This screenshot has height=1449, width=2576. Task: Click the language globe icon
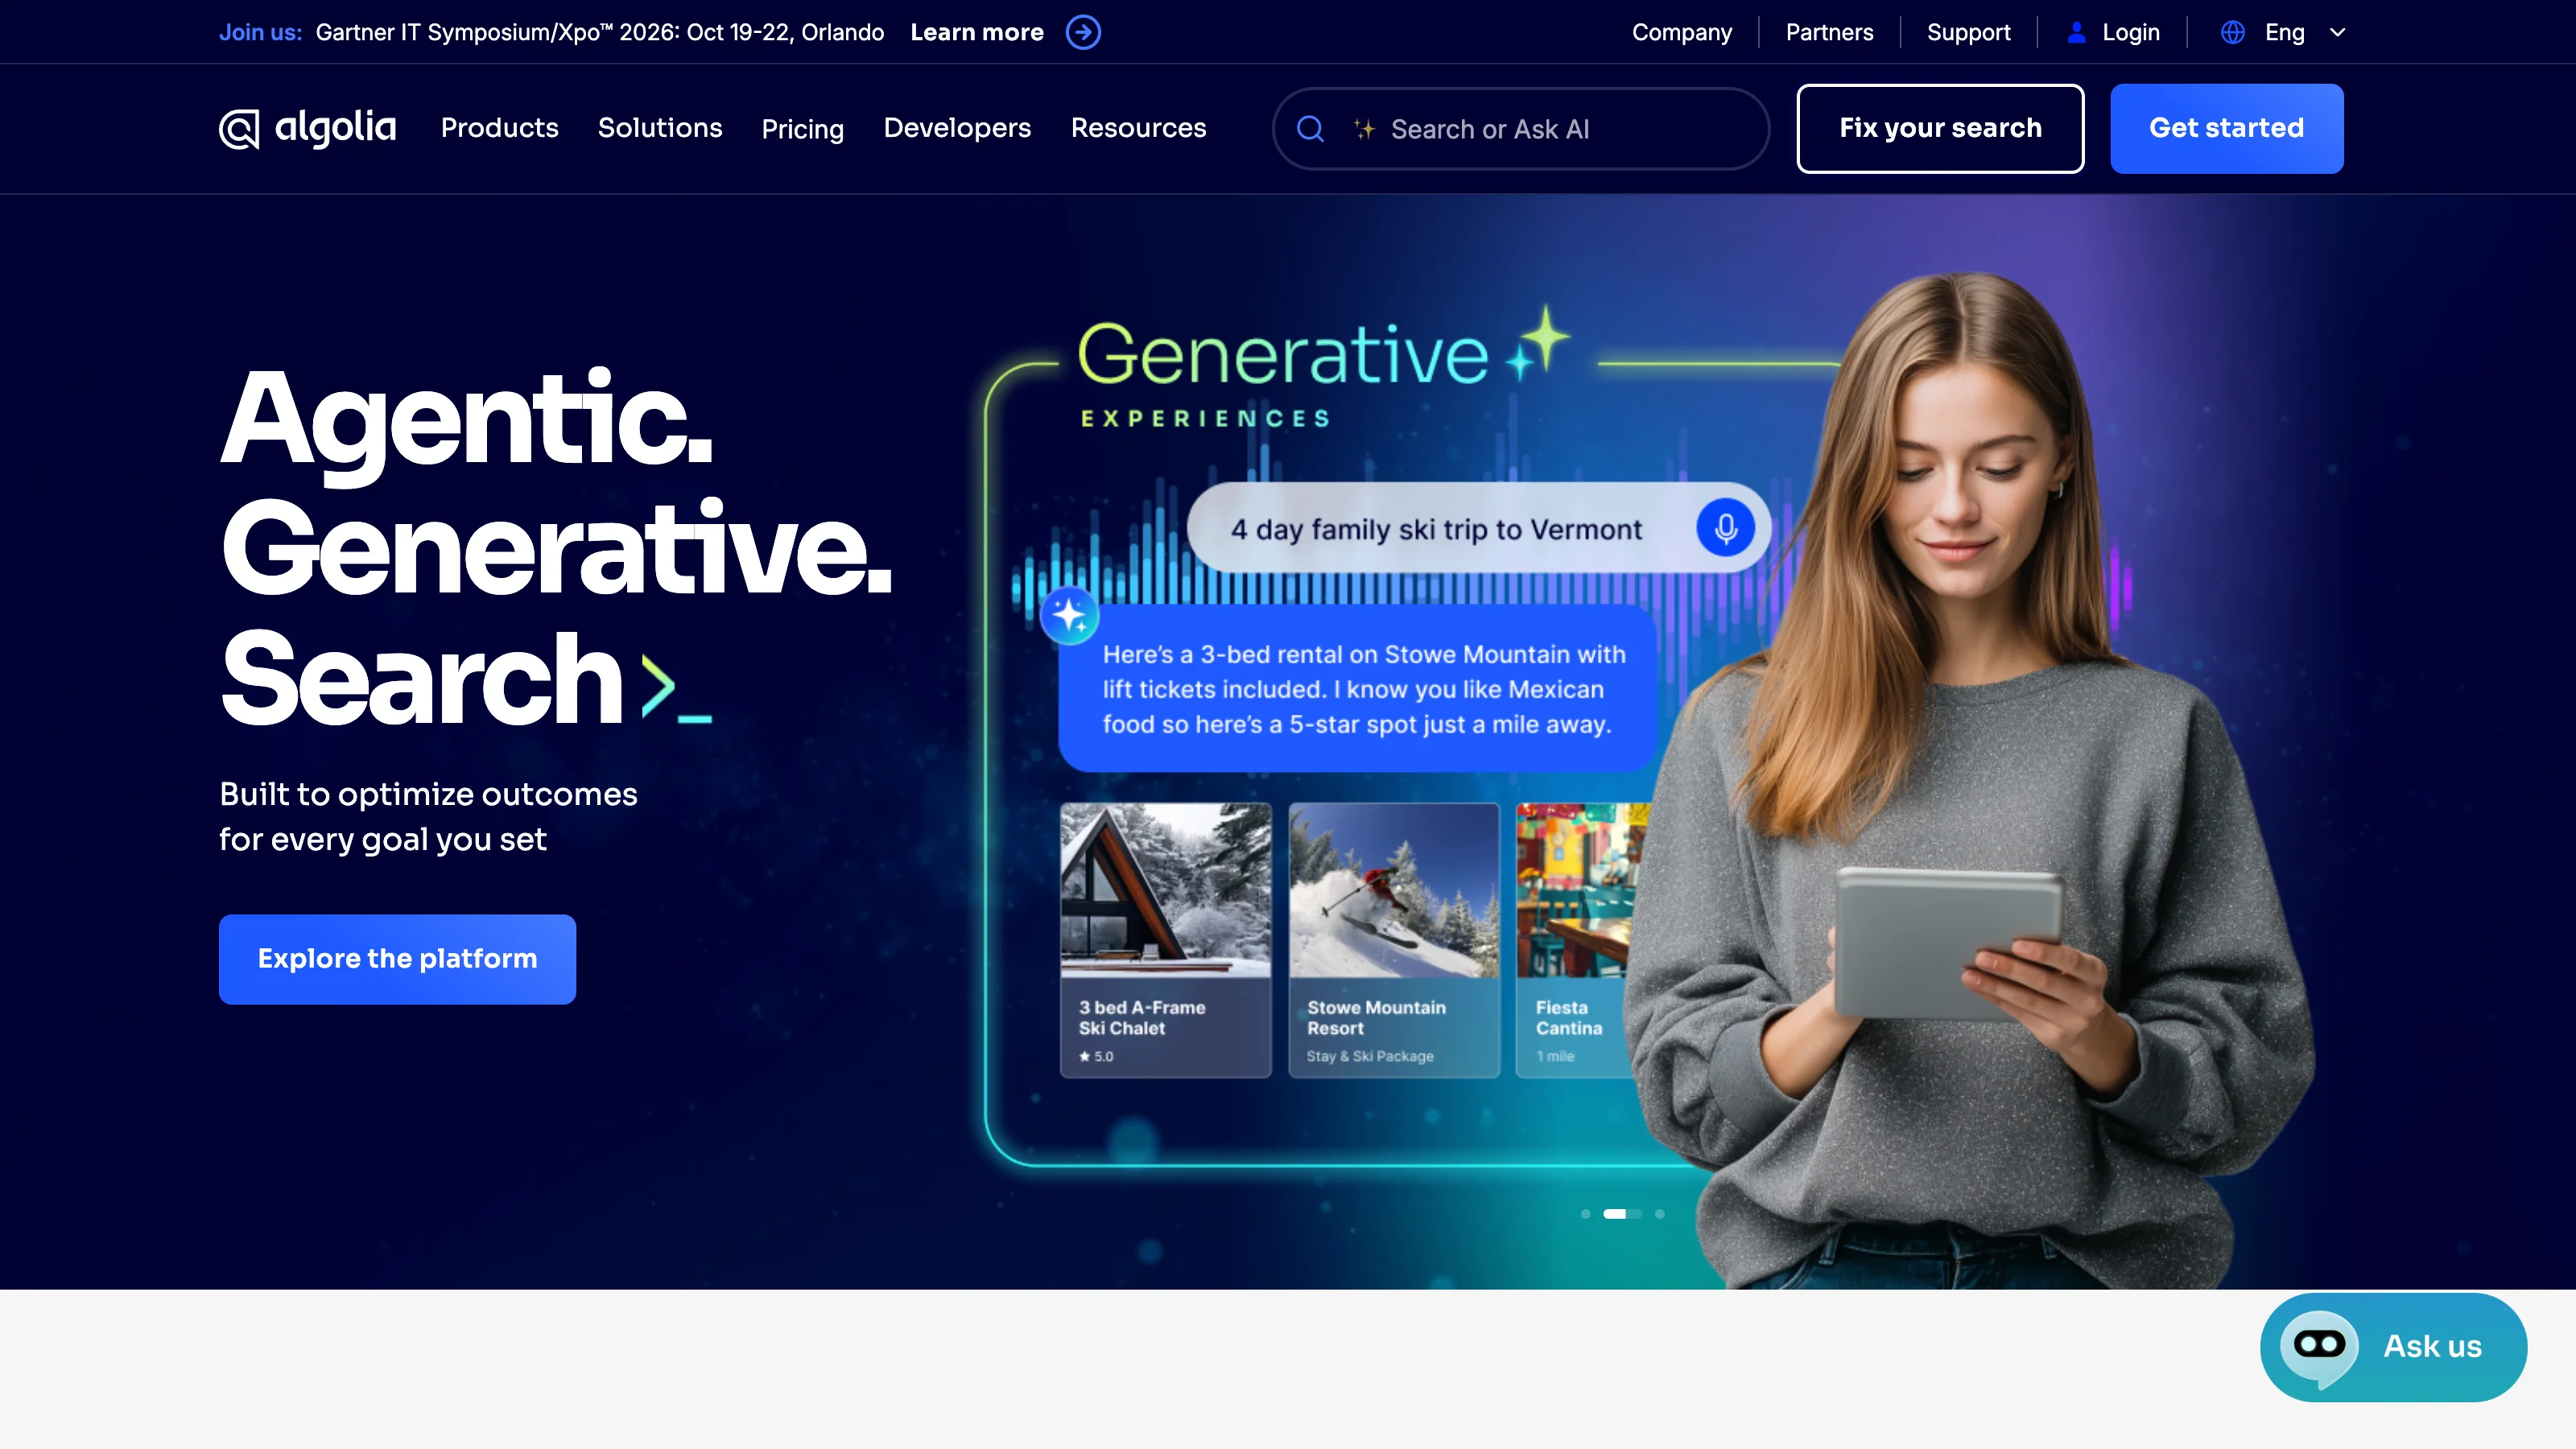click(2232, 32)
